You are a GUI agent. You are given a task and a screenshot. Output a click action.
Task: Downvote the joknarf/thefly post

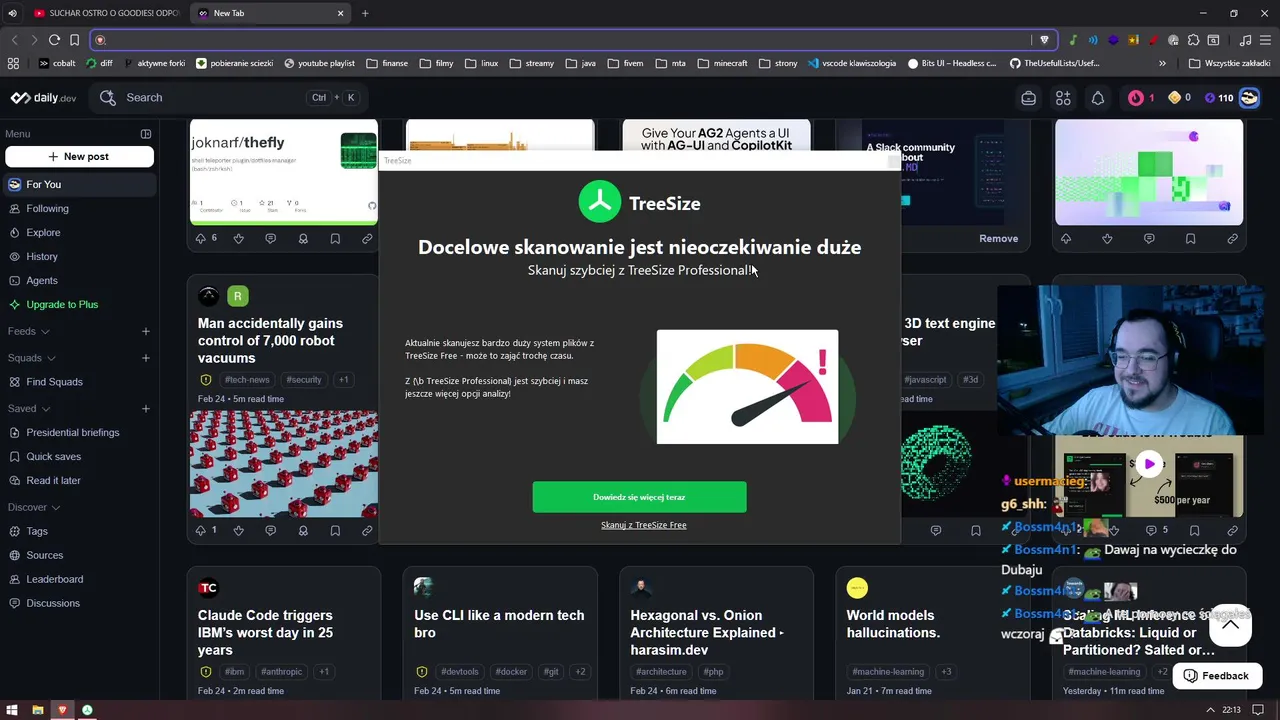[x=238, y=239]
